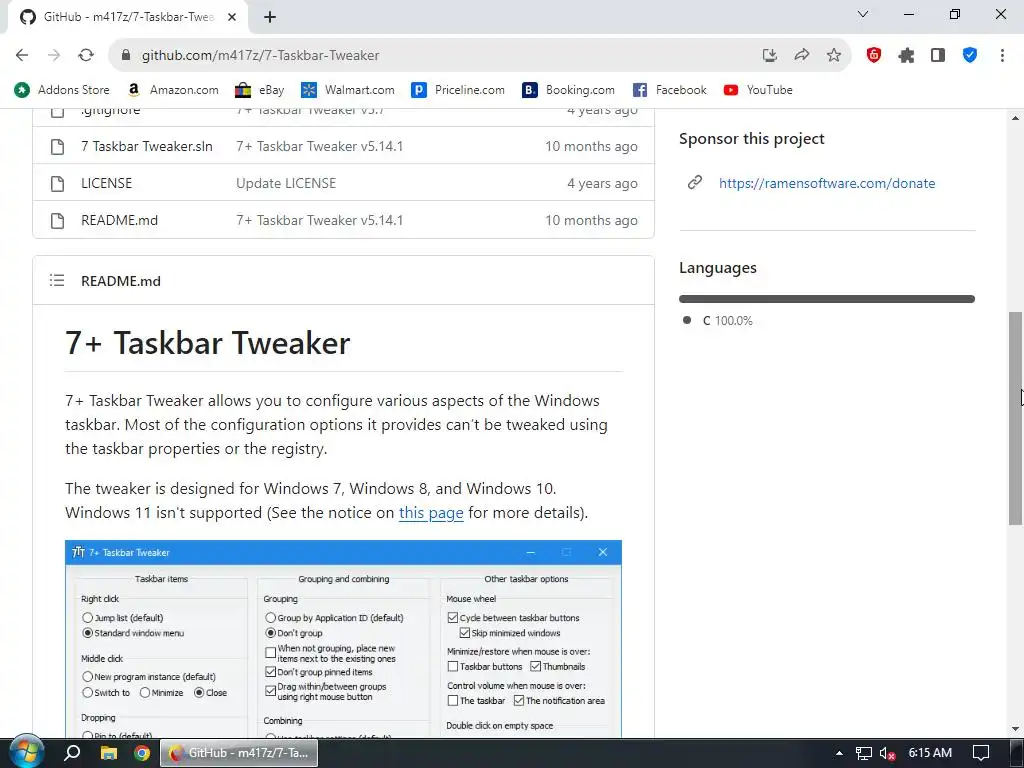Screen dimensions: 1024x768
Task: Open the red shield extension icon
Action: (874, 56)
